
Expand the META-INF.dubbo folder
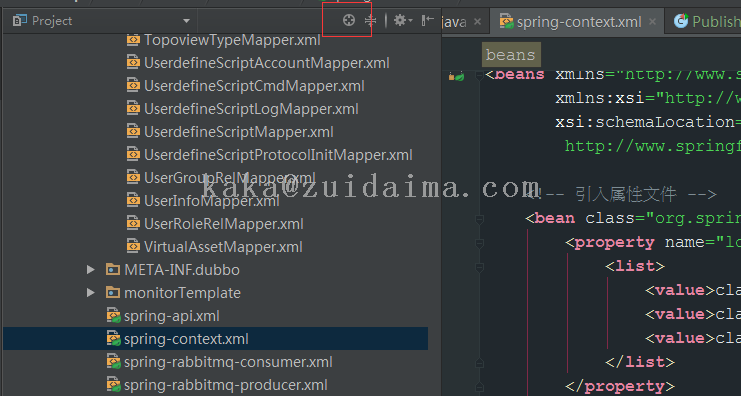[x=90, y=269]
